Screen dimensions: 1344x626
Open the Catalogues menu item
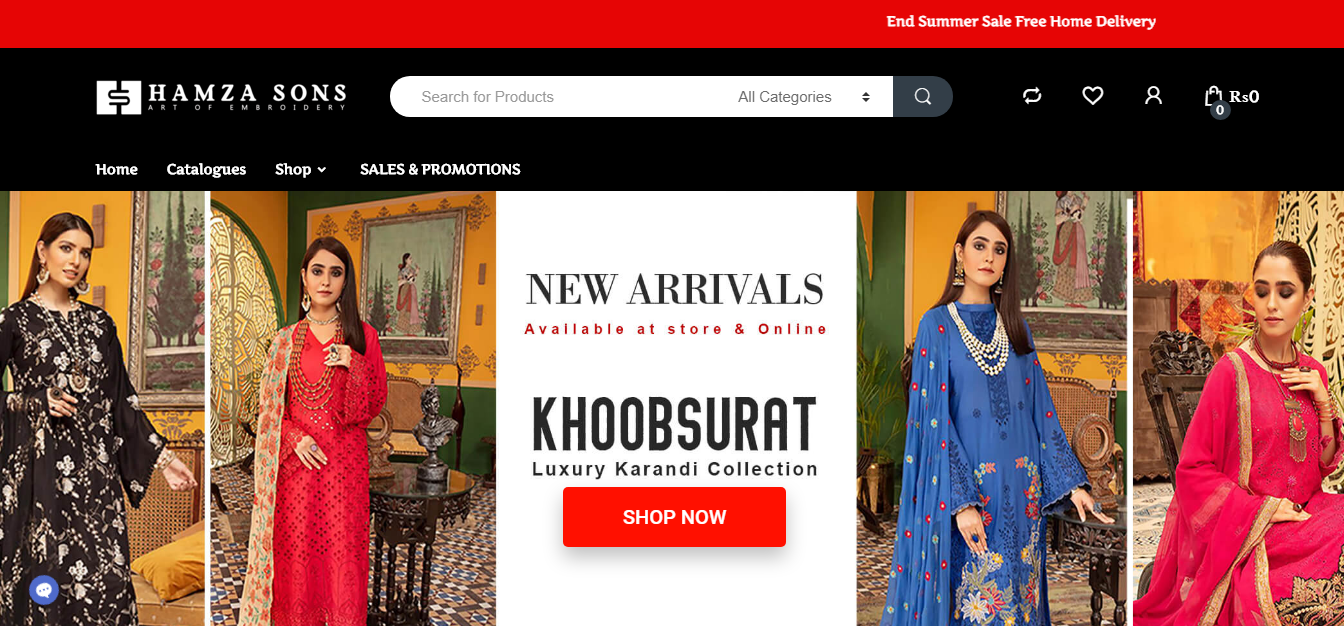coord(206,169)
